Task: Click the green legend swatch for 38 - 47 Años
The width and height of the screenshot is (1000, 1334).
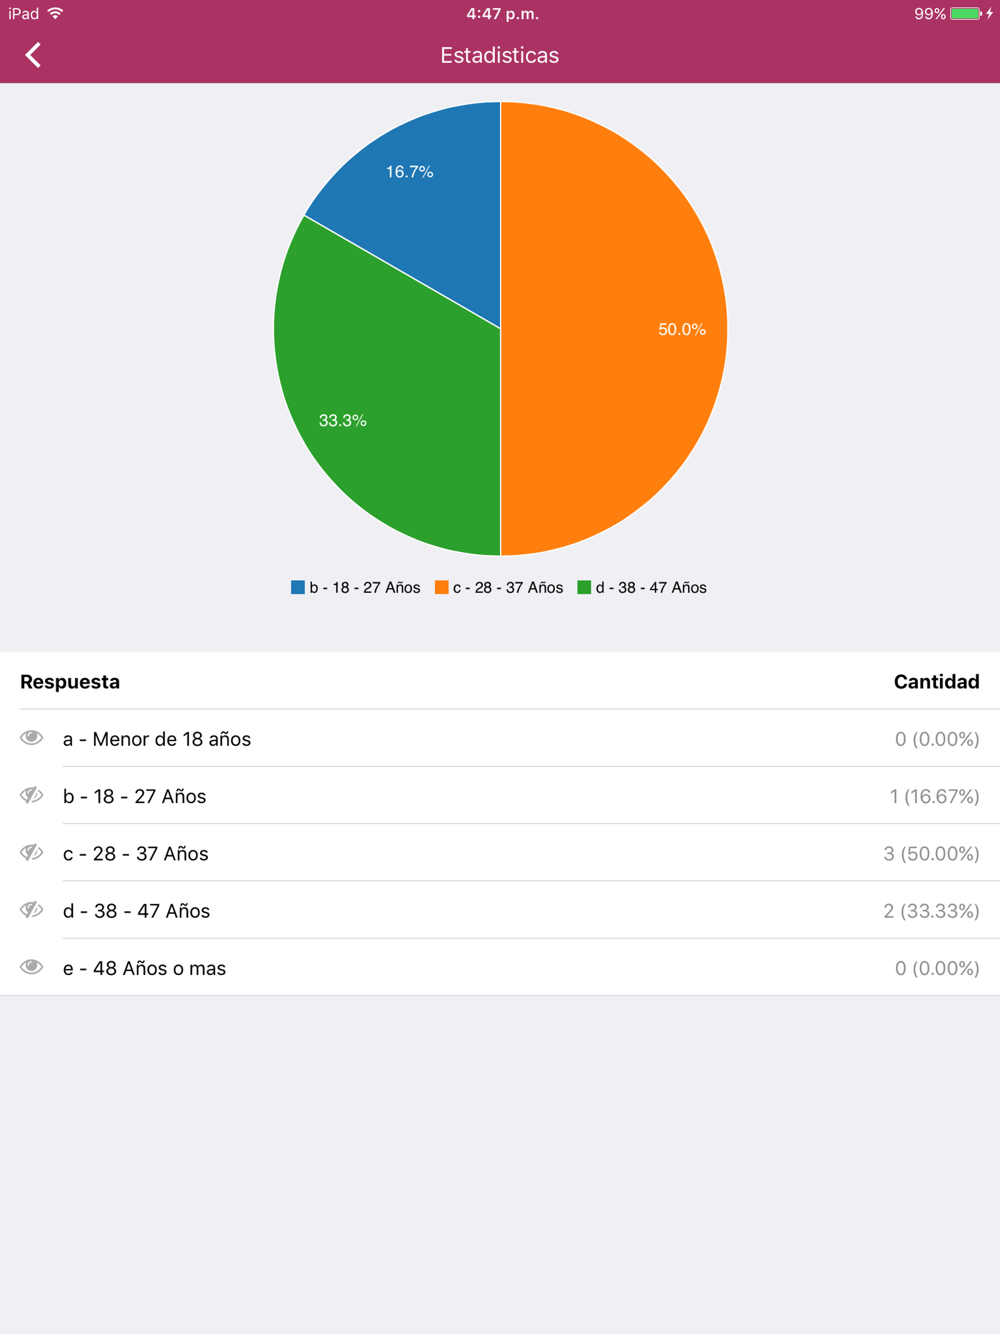Action: (x=584, y=587)
